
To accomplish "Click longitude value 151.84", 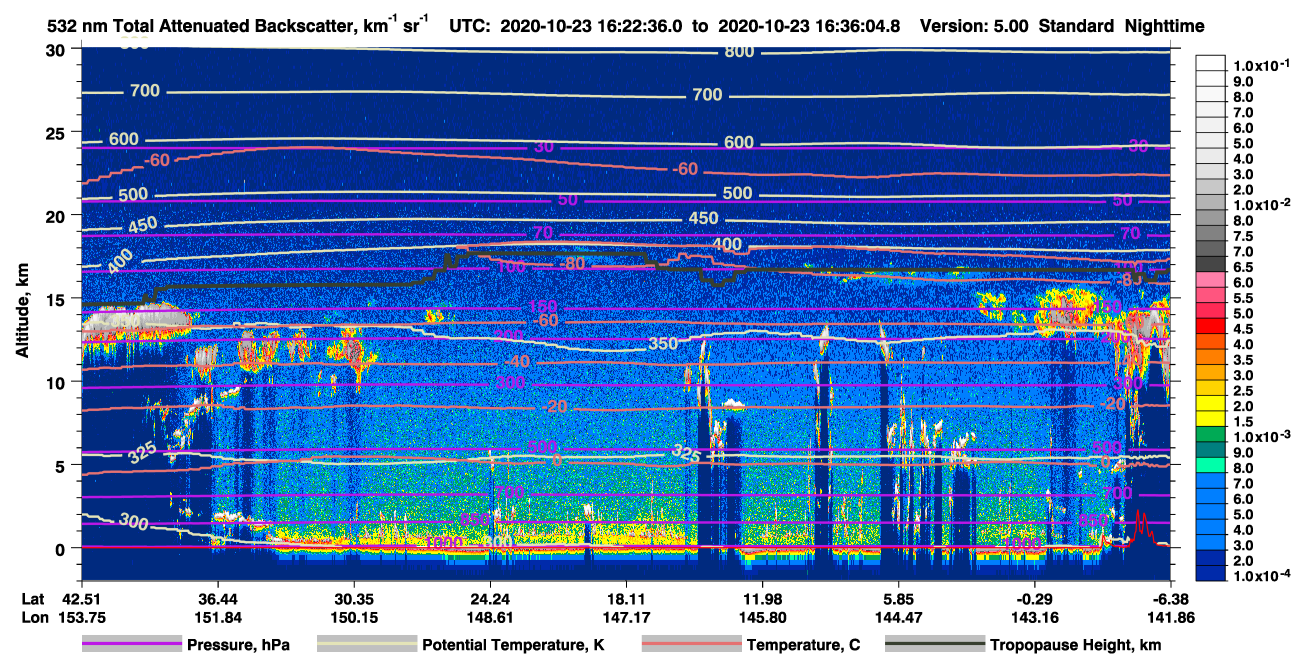I will [x=216, y=617].
